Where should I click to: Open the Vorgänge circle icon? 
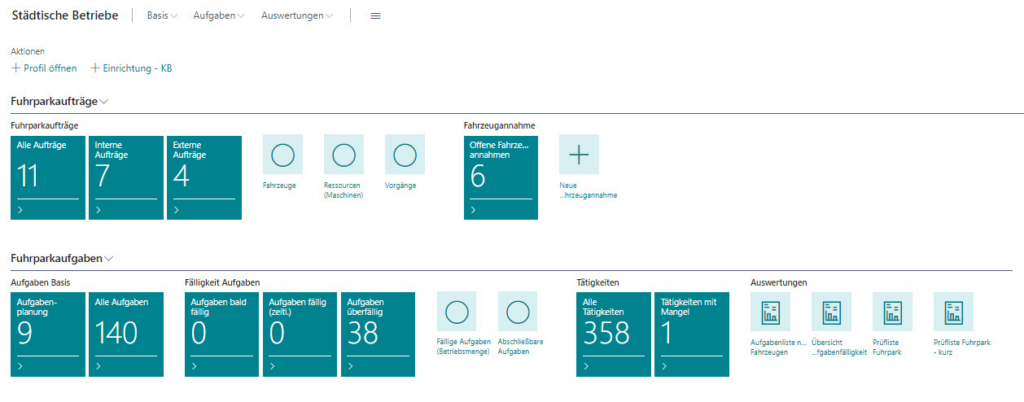404,155
